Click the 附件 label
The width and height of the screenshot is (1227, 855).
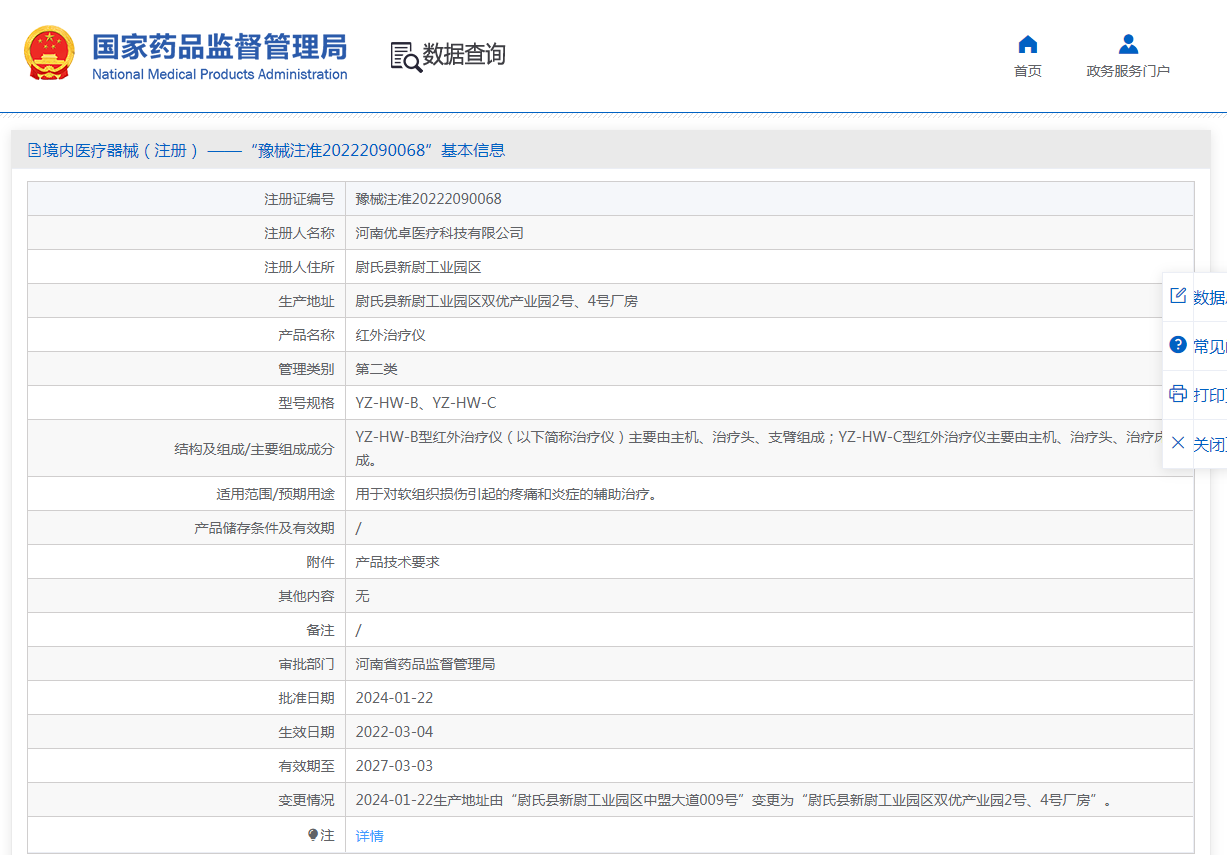click(x=320, y=562)
